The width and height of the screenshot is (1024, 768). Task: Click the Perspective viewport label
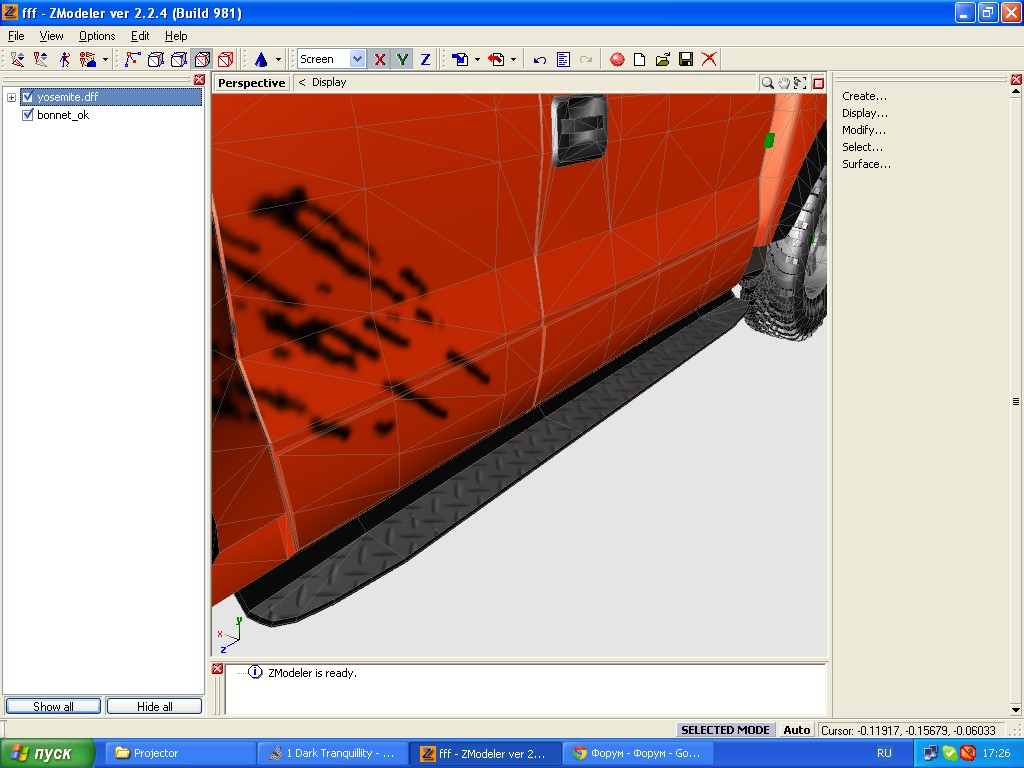click(x=251, y=83)
